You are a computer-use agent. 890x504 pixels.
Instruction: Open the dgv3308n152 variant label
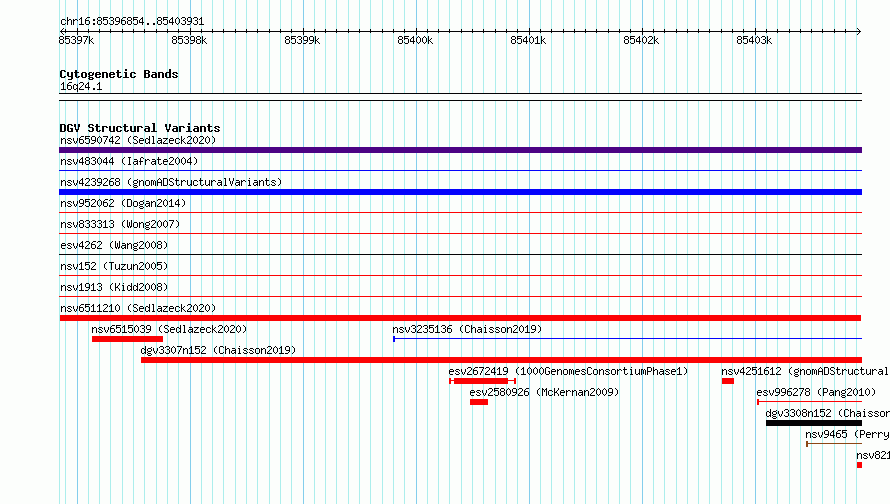[x=828, y=413]
